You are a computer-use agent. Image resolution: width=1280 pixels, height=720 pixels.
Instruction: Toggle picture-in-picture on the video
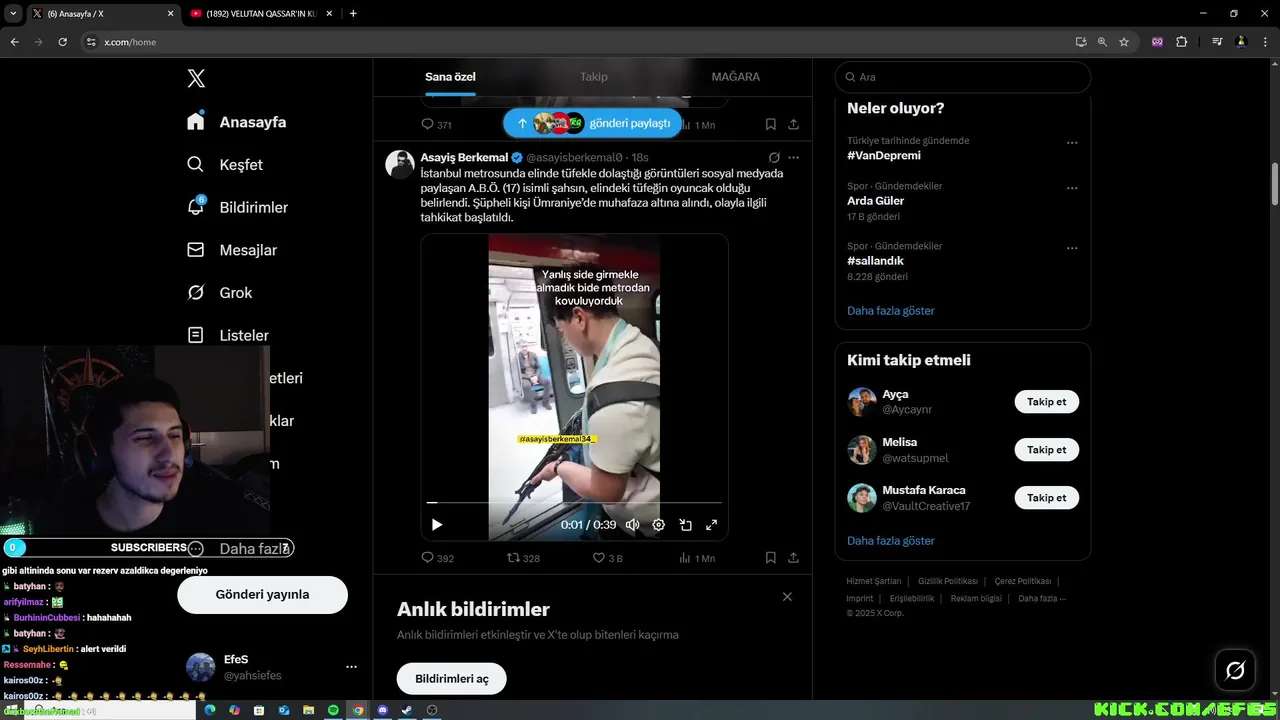686,525
